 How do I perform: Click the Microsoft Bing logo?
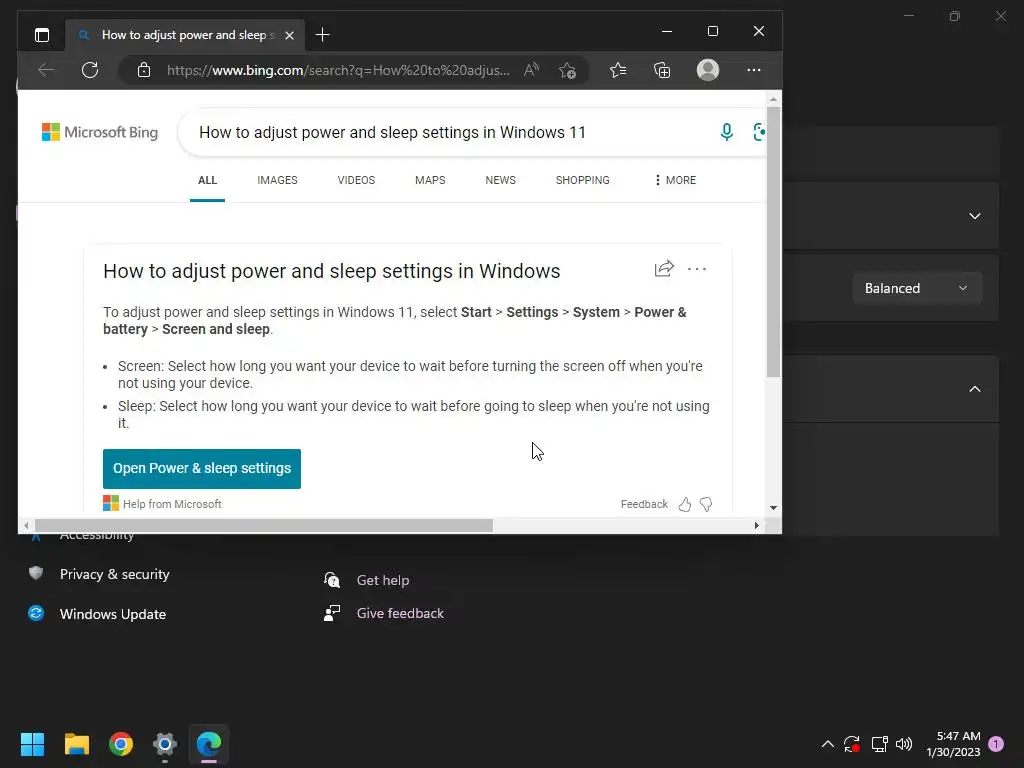tap(100, 133)
